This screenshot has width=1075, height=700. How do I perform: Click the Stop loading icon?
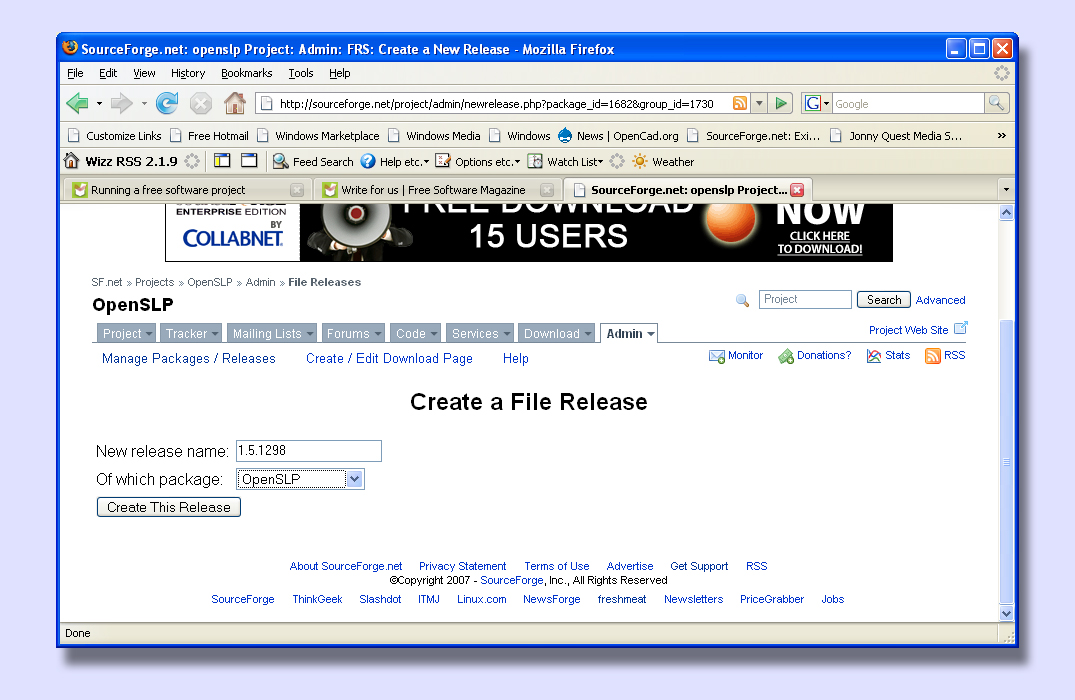200,104
